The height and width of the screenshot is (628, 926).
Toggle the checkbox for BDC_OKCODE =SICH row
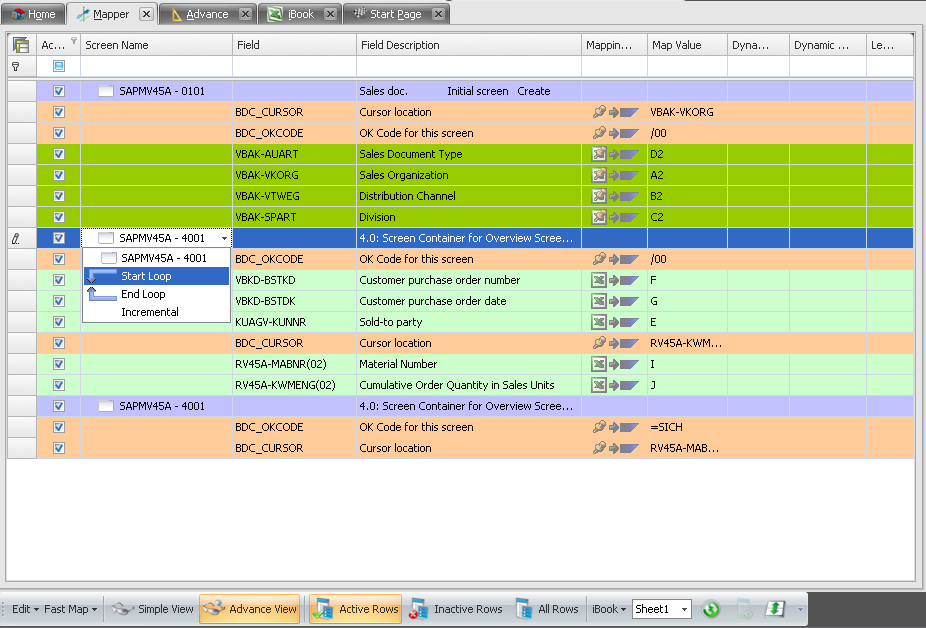(x=59, y=427)
